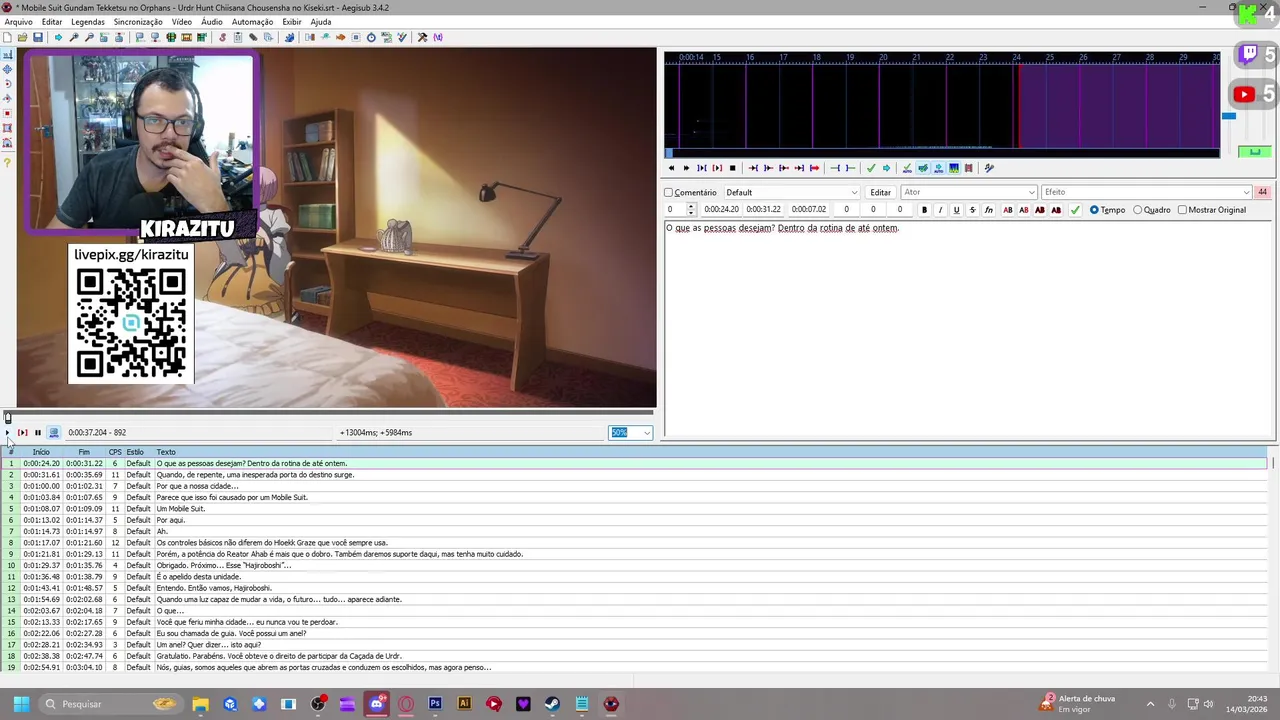The image size is (1280, 720).
Task: Play video from the left playback arrow
Action: click(7, 432)
